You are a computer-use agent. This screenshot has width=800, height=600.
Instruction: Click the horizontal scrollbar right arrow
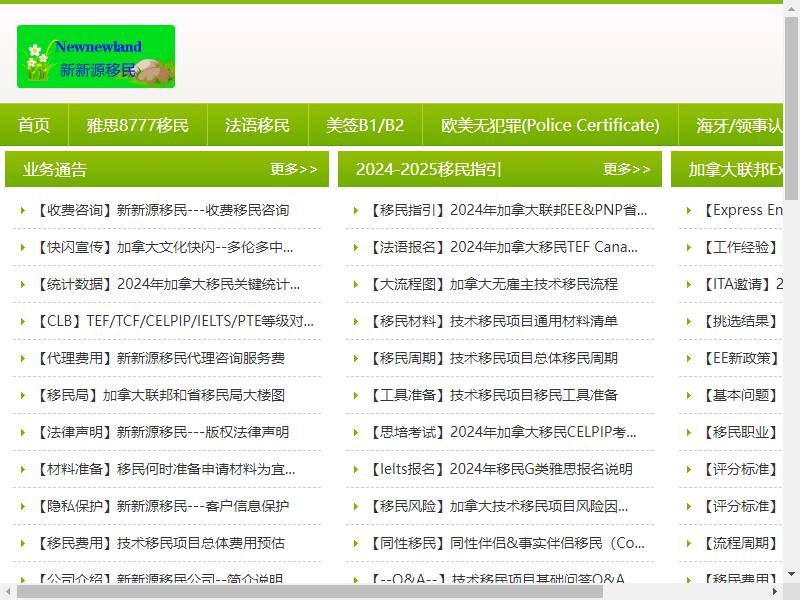coord(774,592)
